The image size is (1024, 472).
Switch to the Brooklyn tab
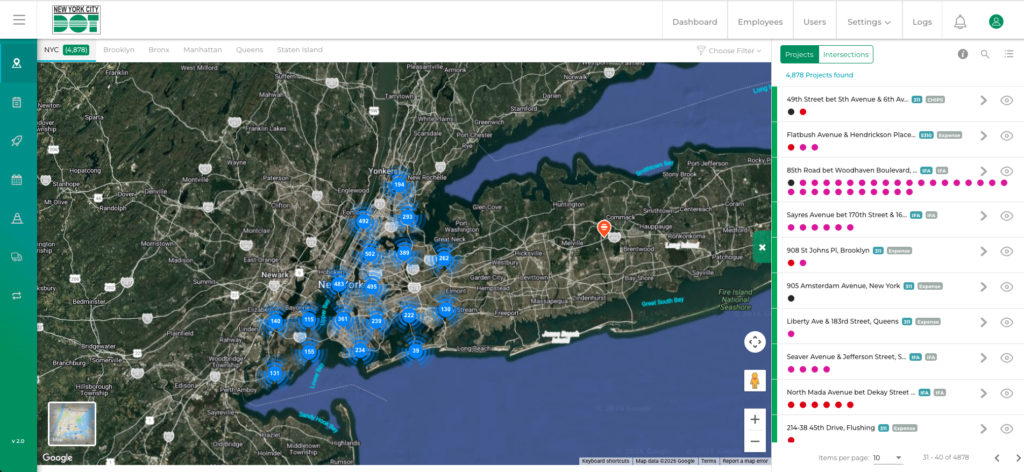click(119, 49)
